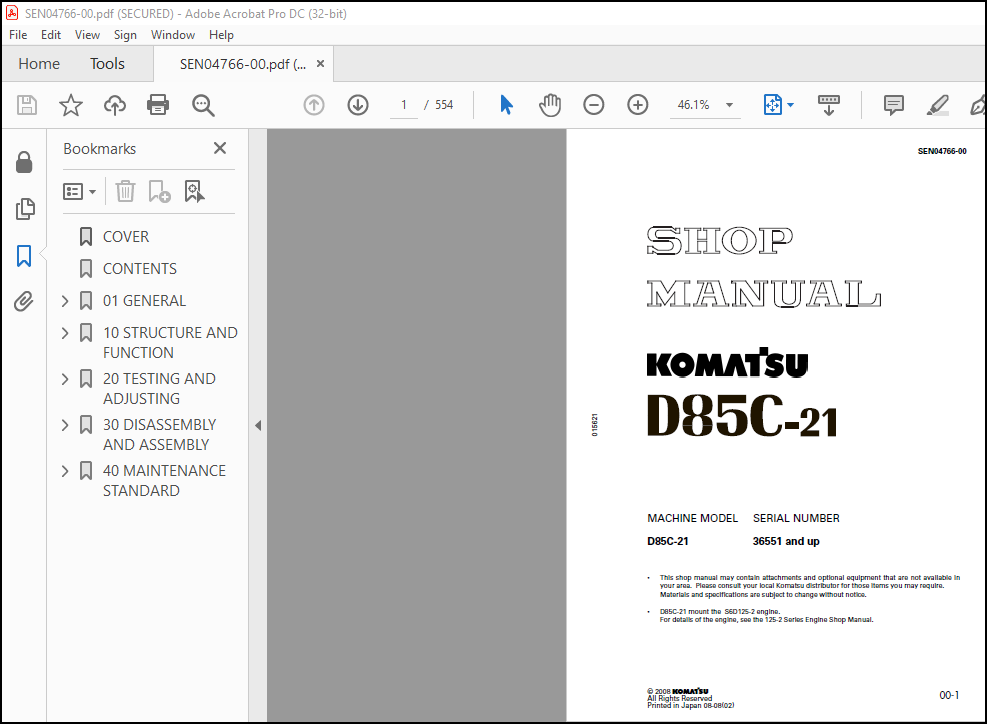Viewport: 987px width, 724px height.
Task: Switch to the Tools tab
Action: point(107,64)
